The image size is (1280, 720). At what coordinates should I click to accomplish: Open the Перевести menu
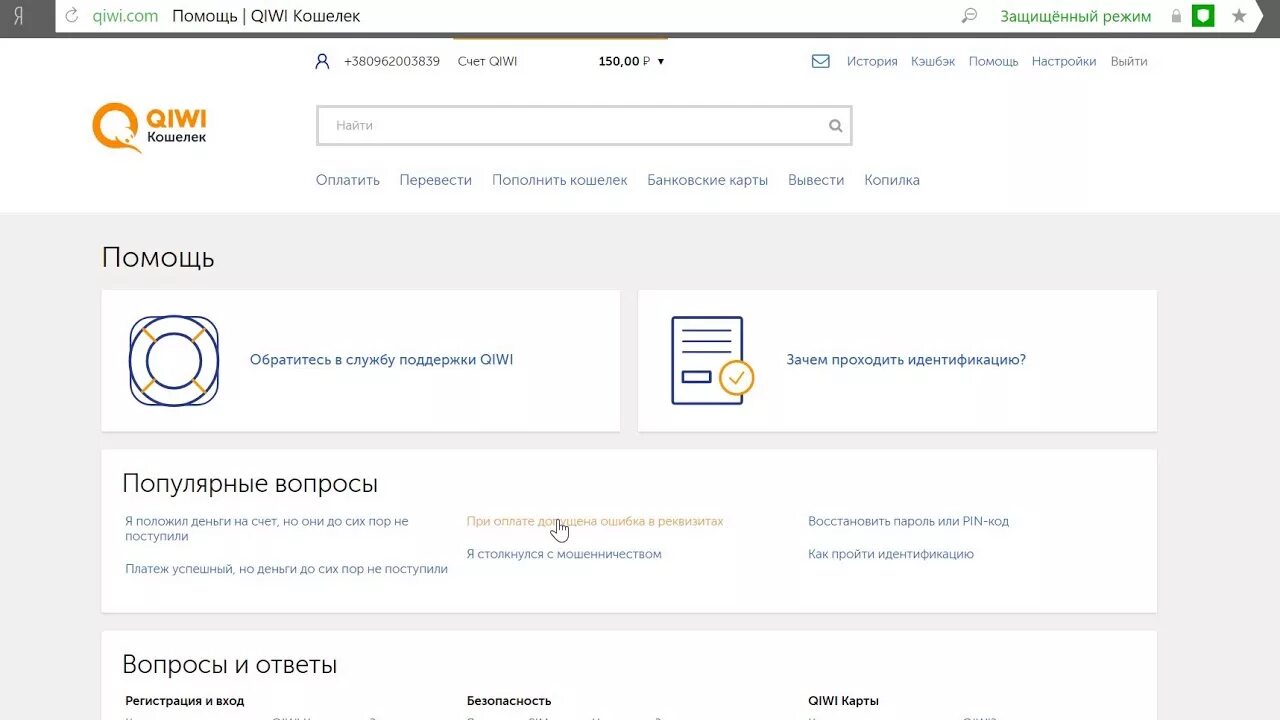[x=435, y=180]
